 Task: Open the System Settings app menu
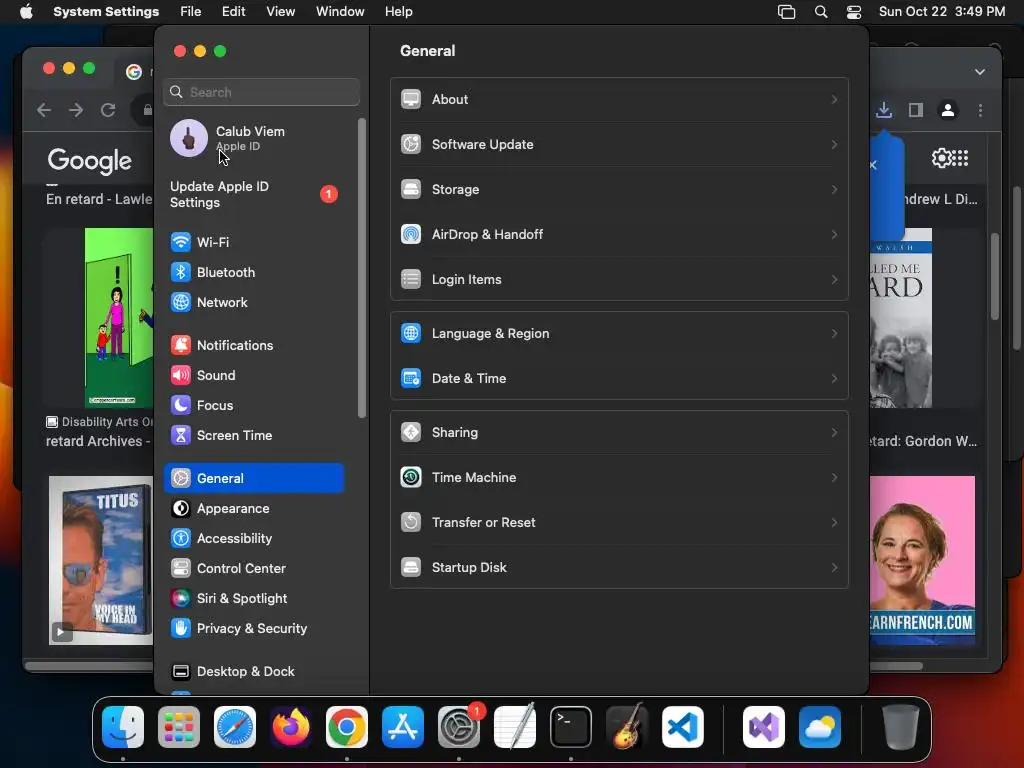106,12
